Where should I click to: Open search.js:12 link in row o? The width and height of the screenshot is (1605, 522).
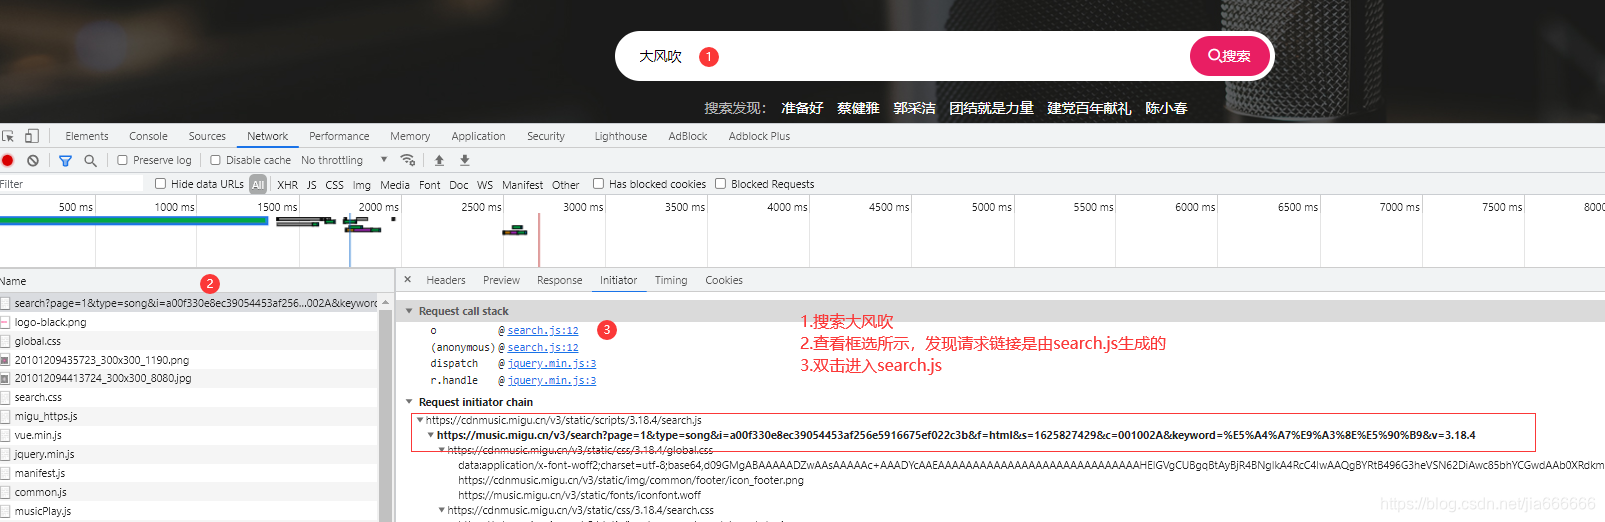point(543,330)
